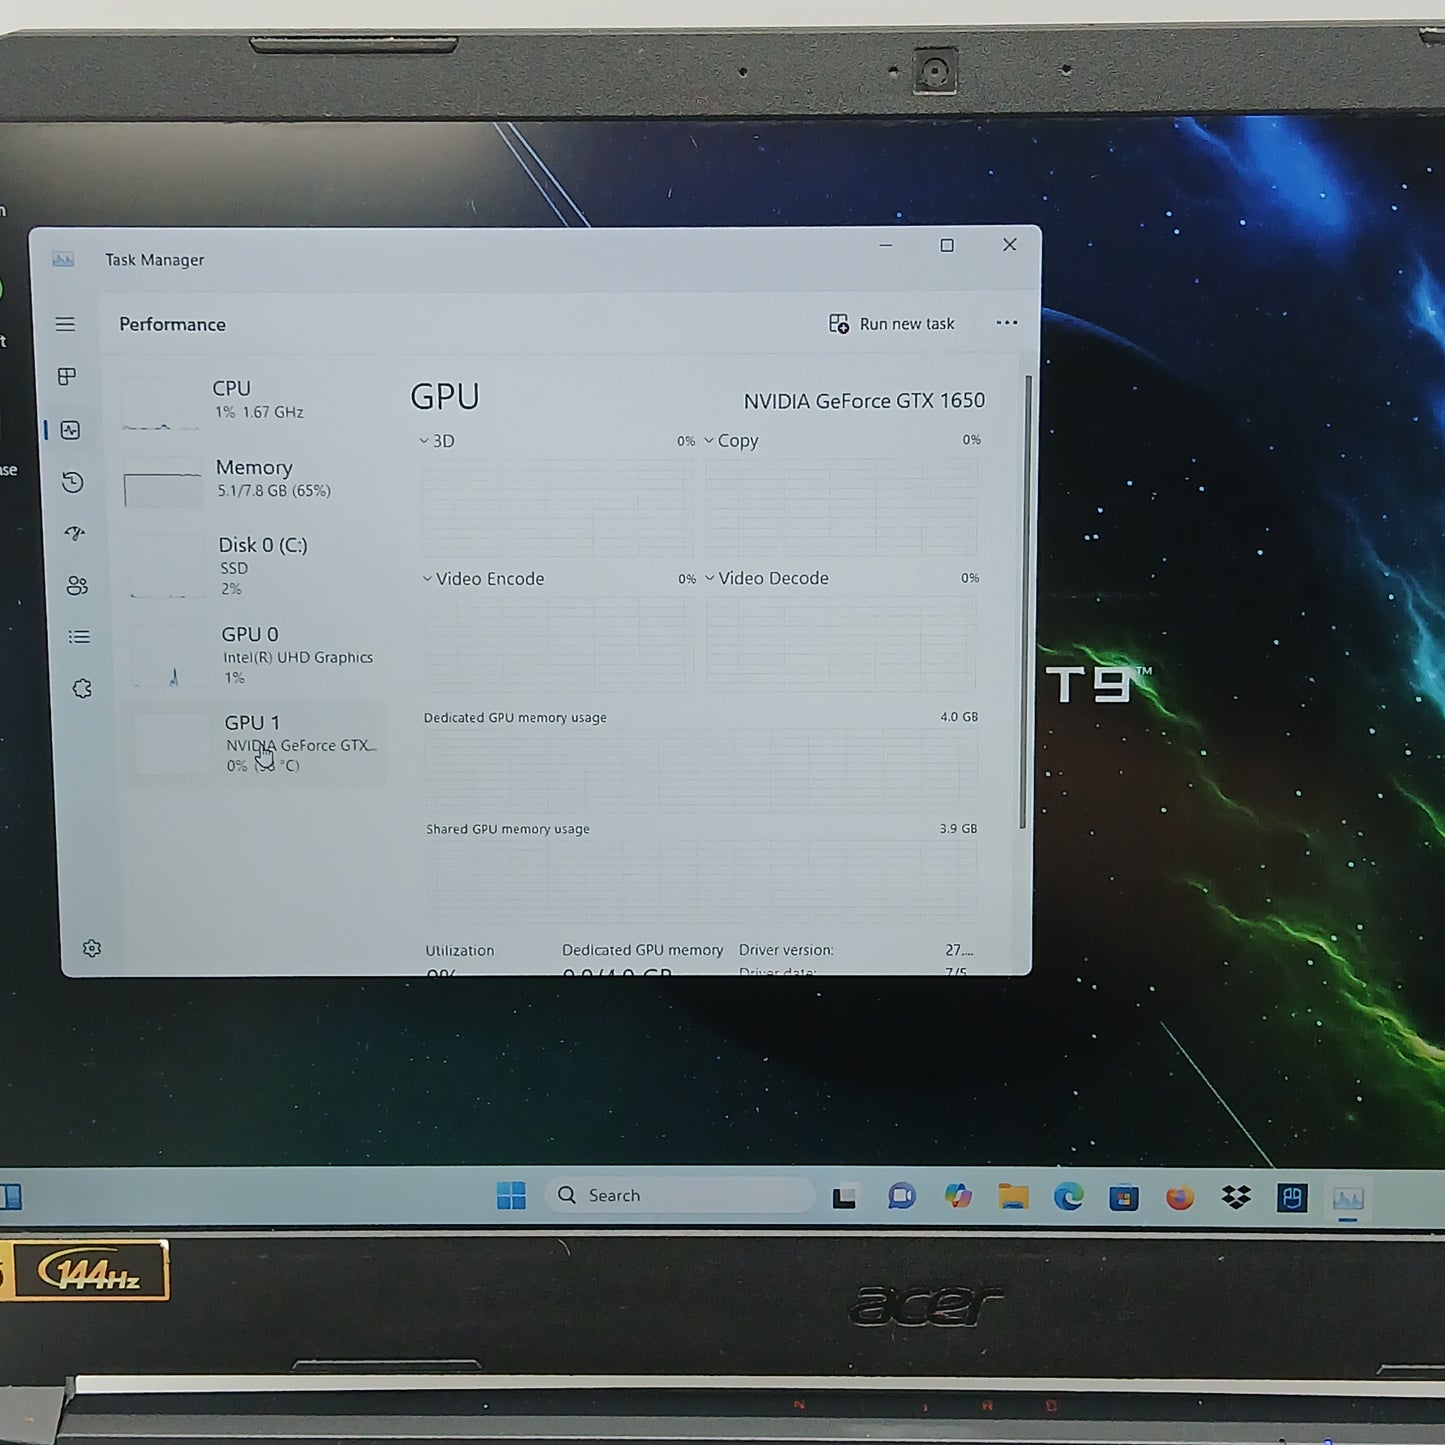Open the Chat app on taskbar
The width and height of the screenshot is (1445, 1445).
coord(902,1196)
